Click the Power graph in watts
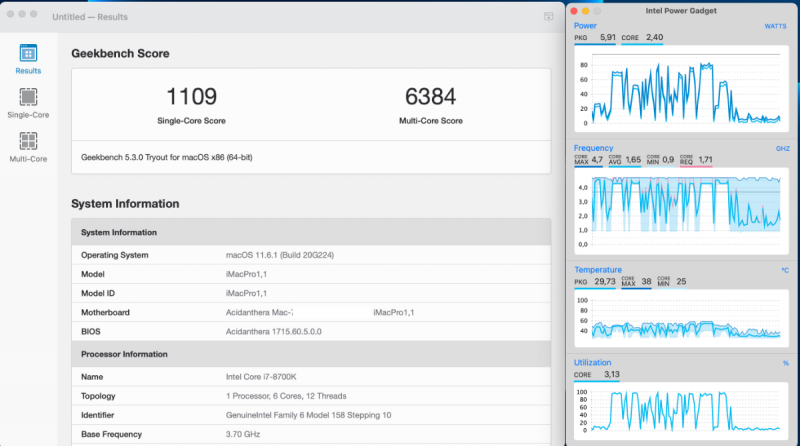 (681, 89)
